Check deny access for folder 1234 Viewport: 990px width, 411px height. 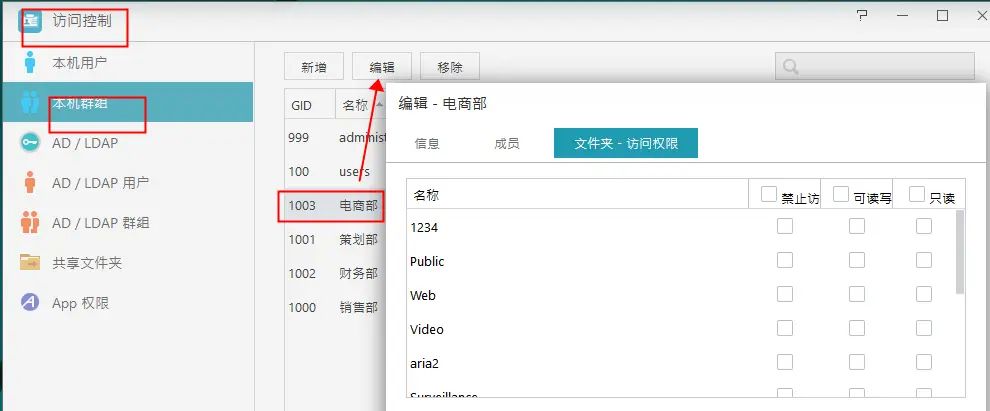[x=785, y=226]
